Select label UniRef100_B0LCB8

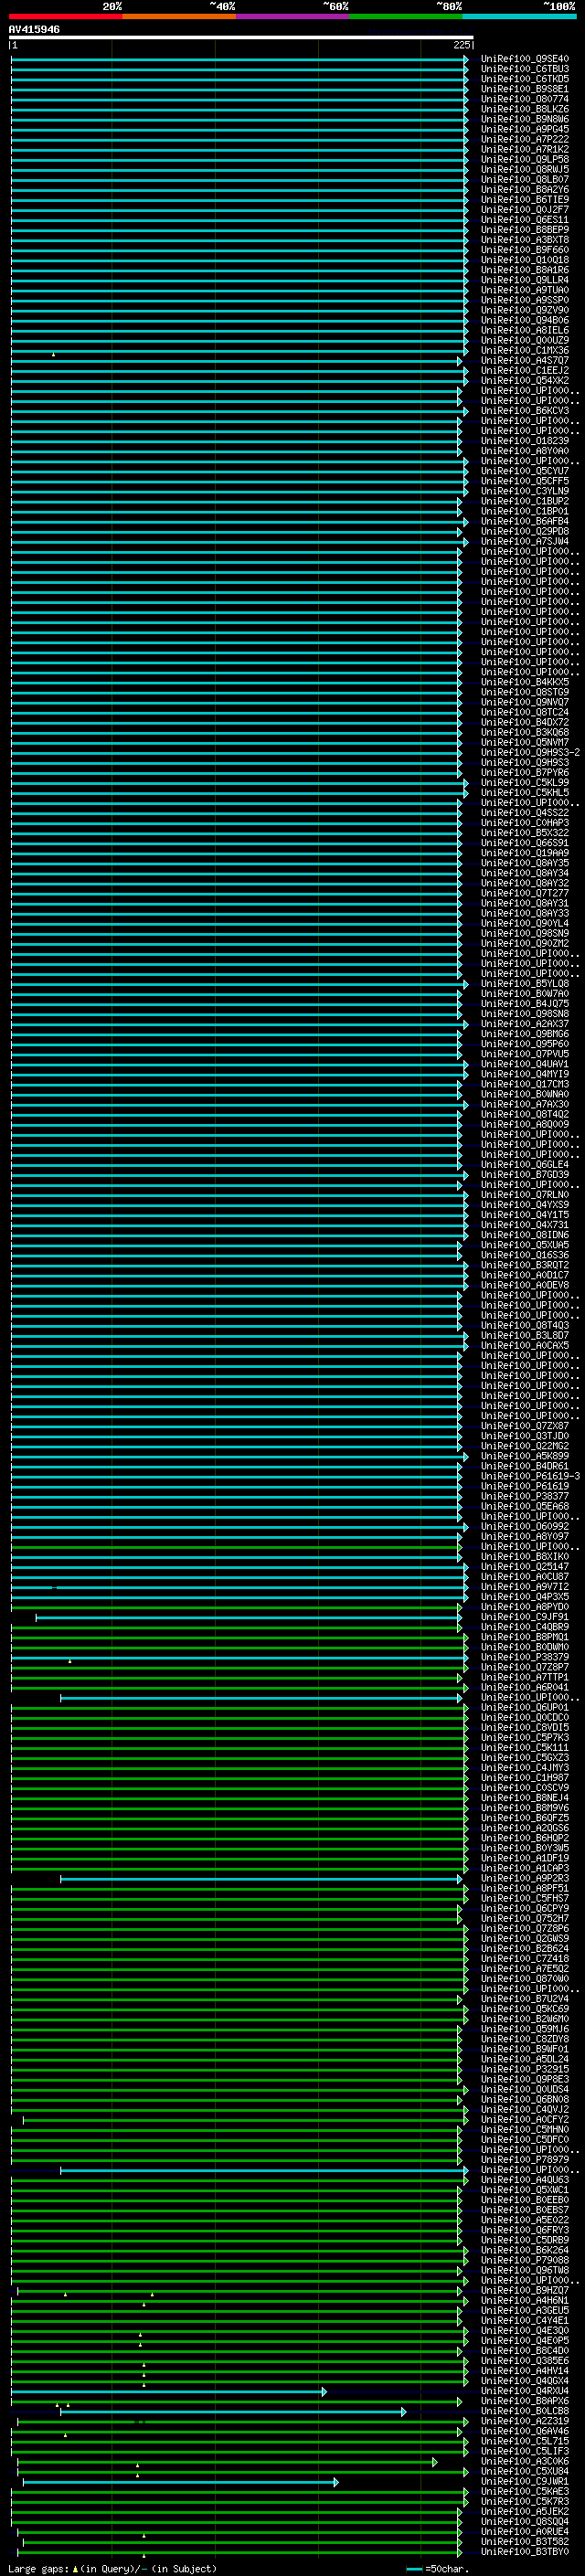click(525, 2411)
